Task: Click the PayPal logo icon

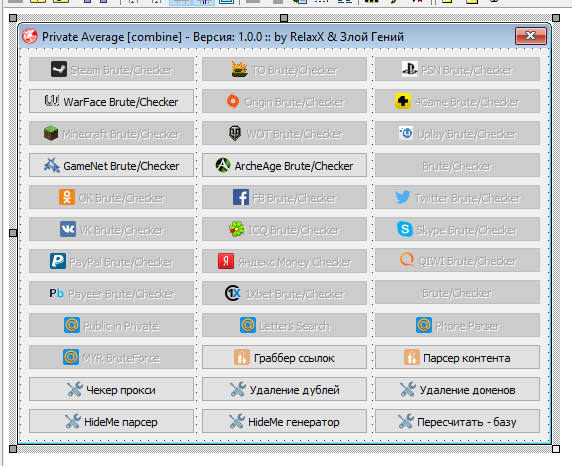Action: click(x=58, y=261)
